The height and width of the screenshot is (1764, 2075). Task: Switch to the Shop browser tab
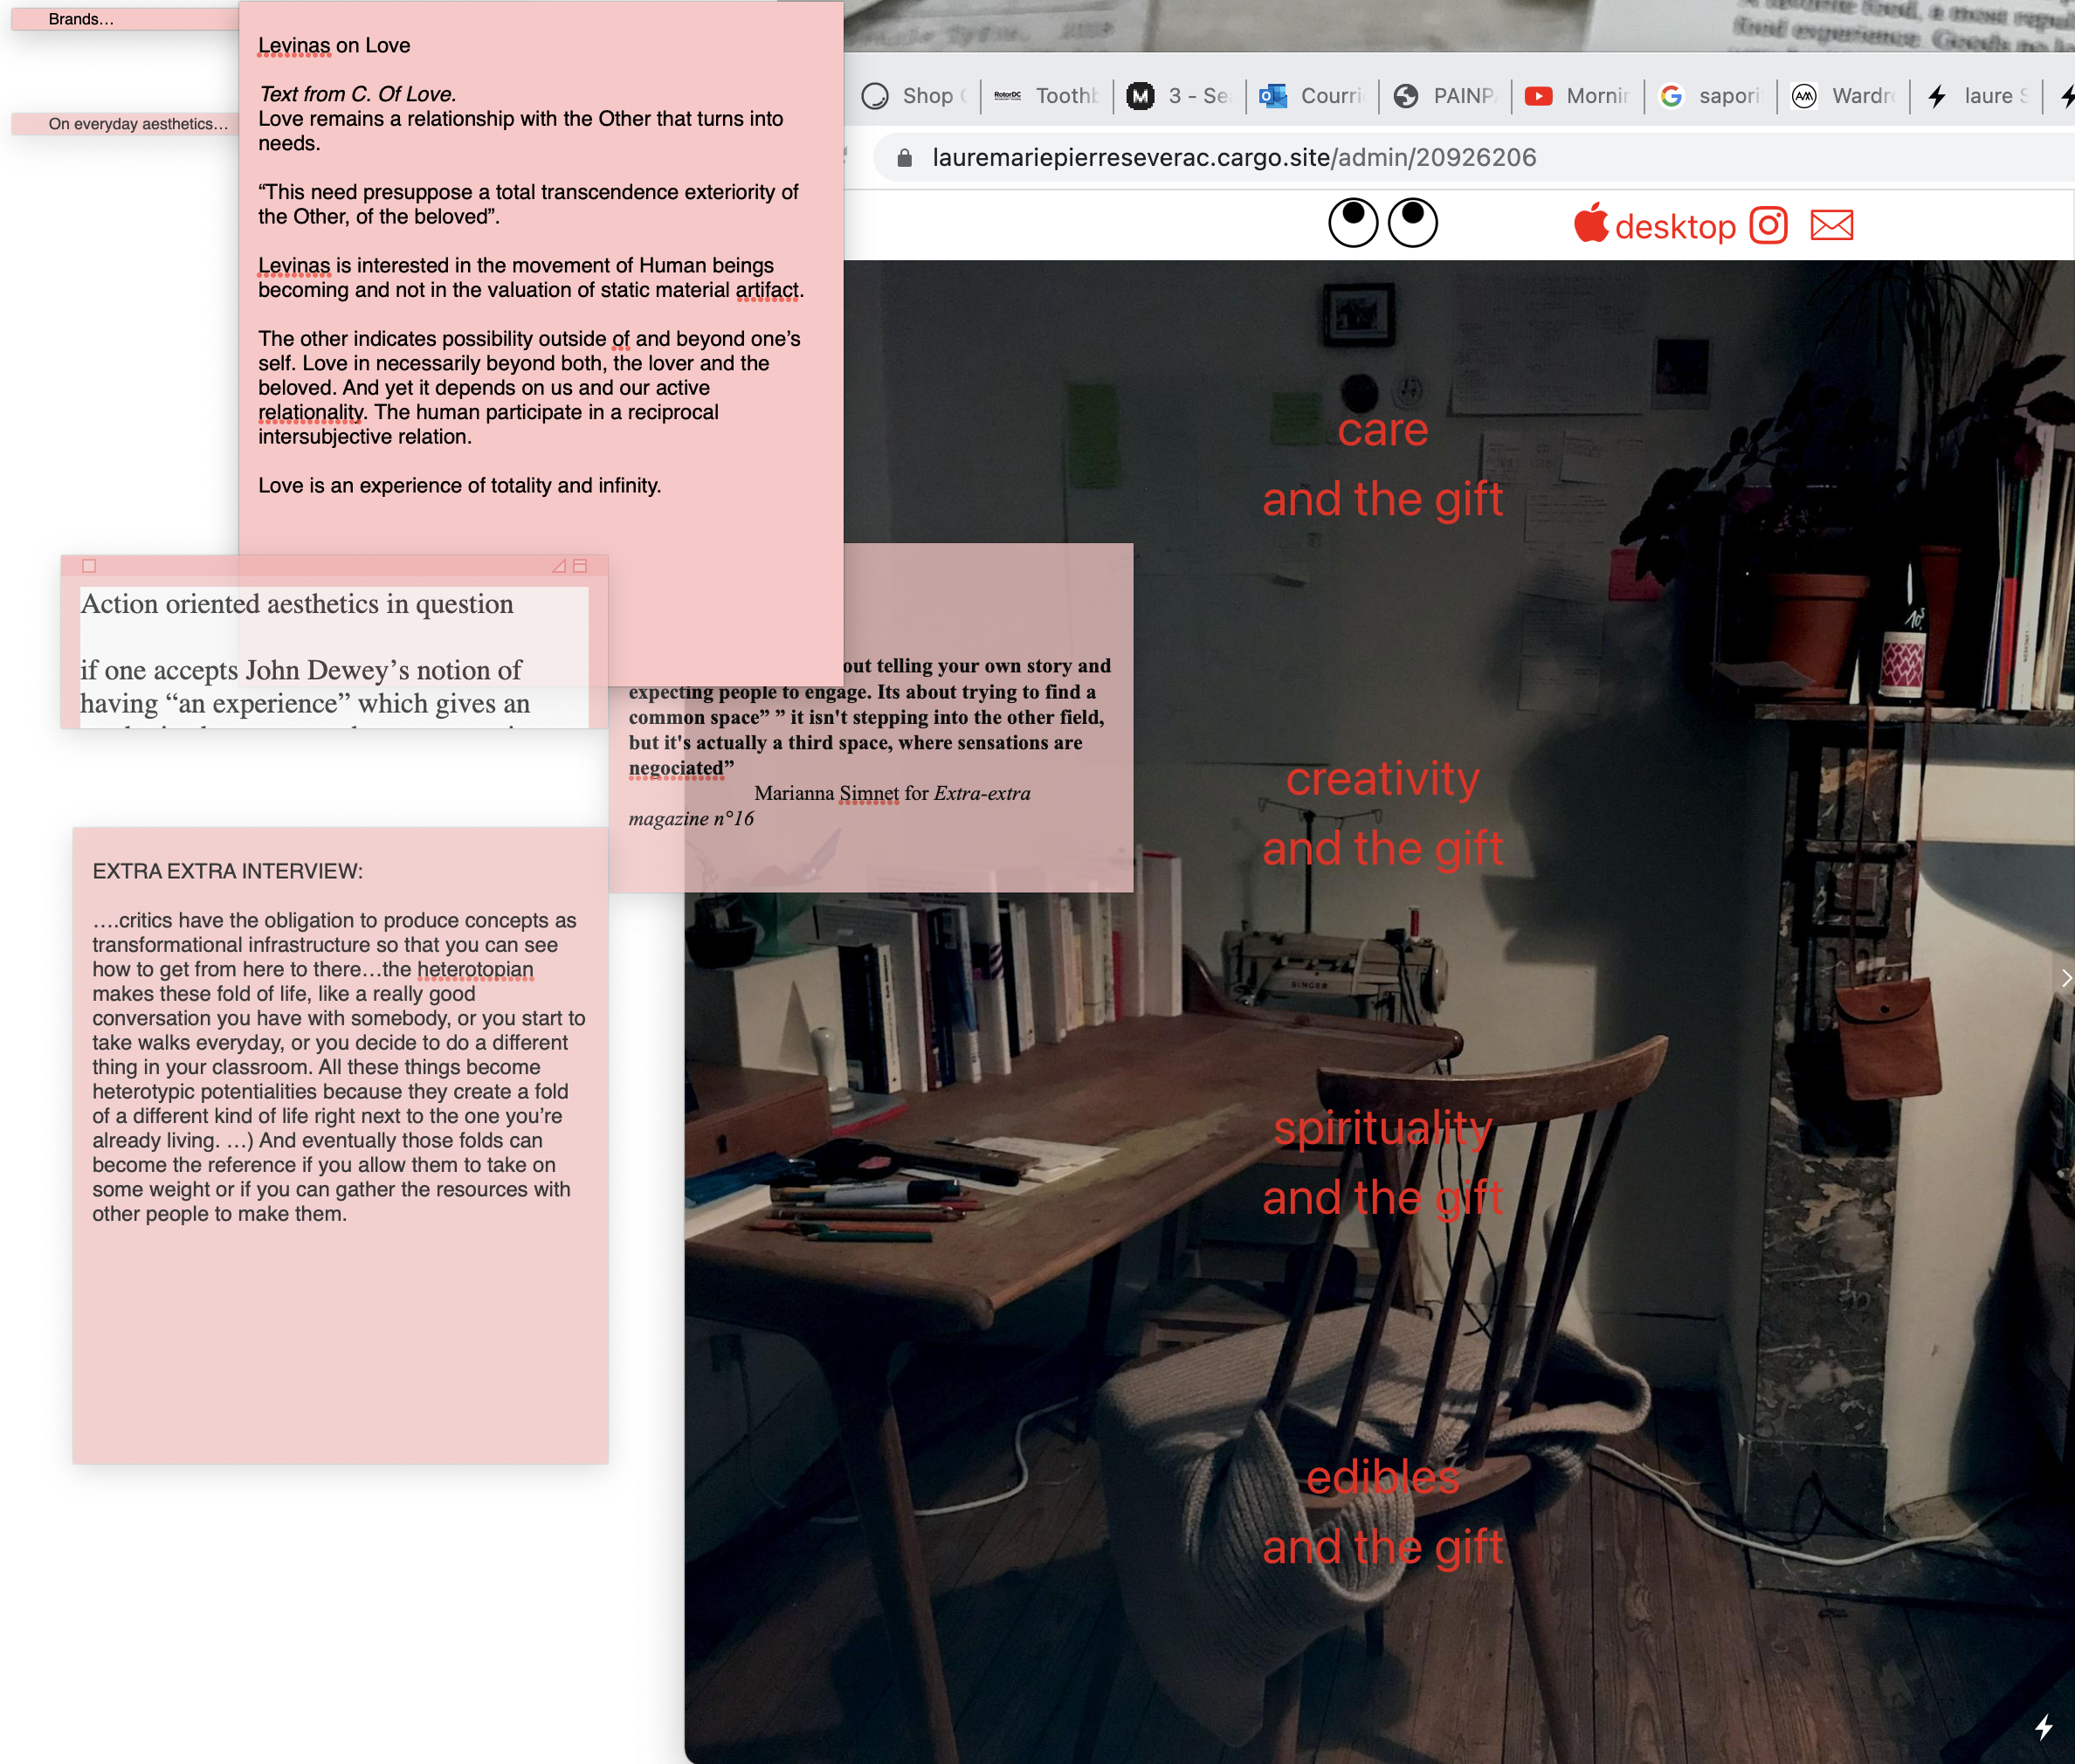(913, 96)
